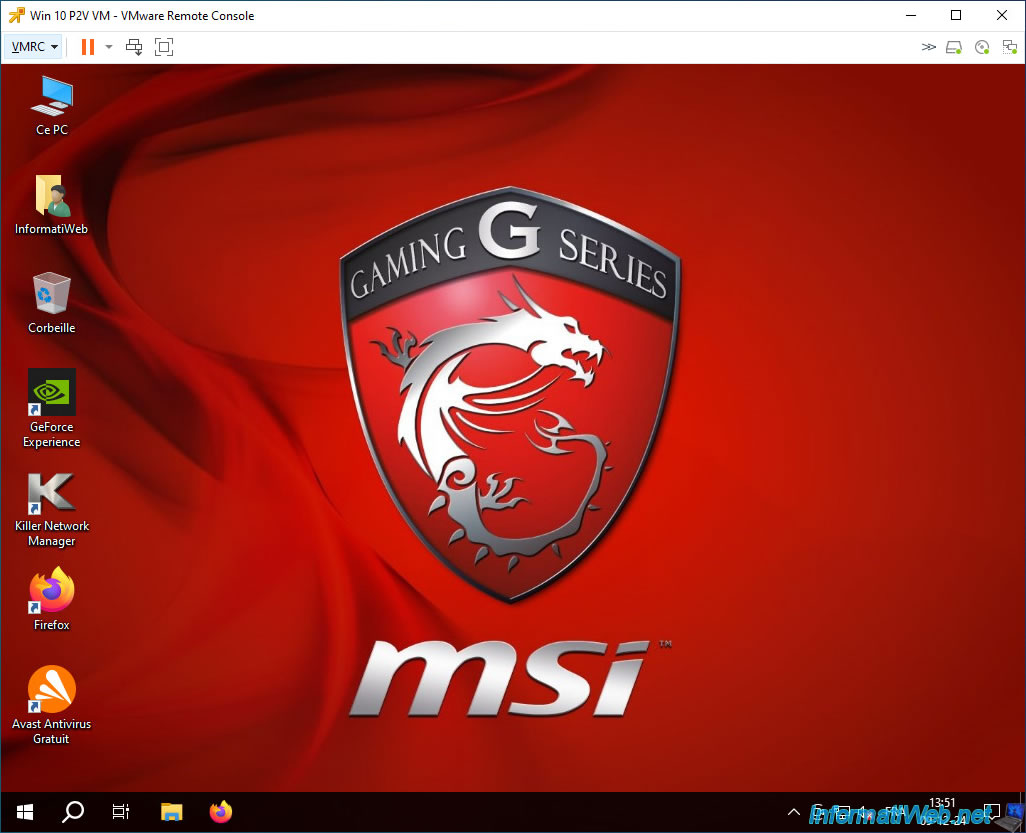The width and height of the screenshot is (1026, 833).
Task: Select the Killer Network Manager shortcut
Action: 52,510
